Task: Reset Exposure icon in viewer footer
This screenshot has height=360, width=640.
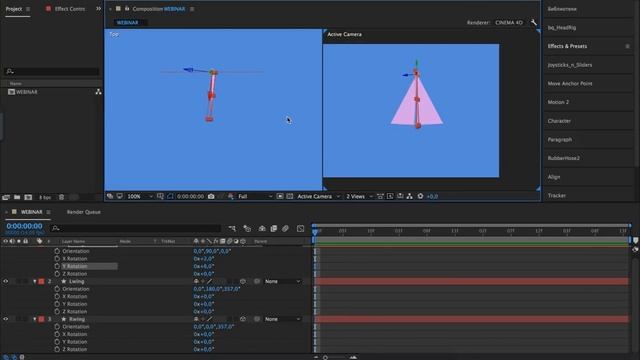Action: 420,196
